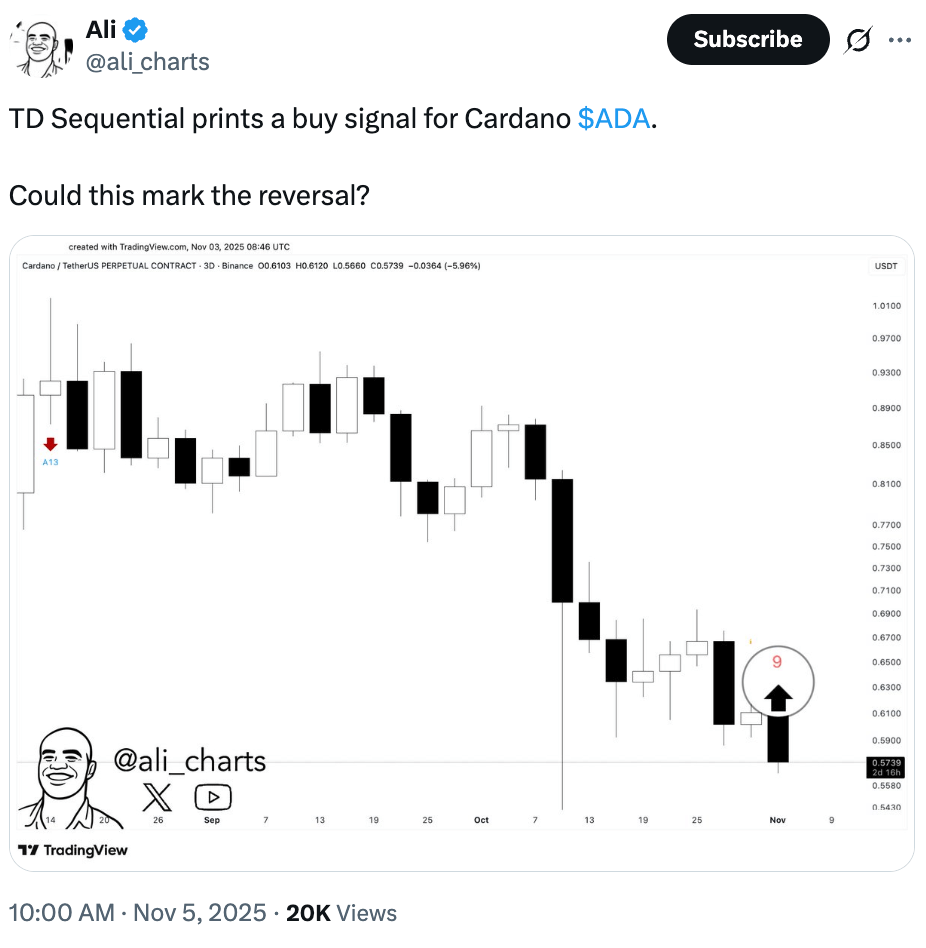The image size is (926, 948).
Task: Click the X logo in the chart watermark
Action: point(157,796)
